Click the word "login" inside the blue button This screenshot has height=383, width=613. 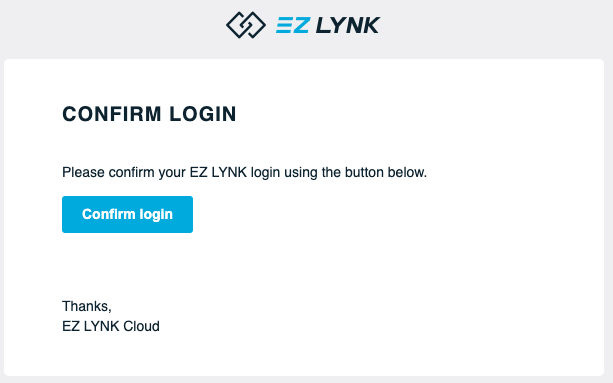tap(156, 215)
